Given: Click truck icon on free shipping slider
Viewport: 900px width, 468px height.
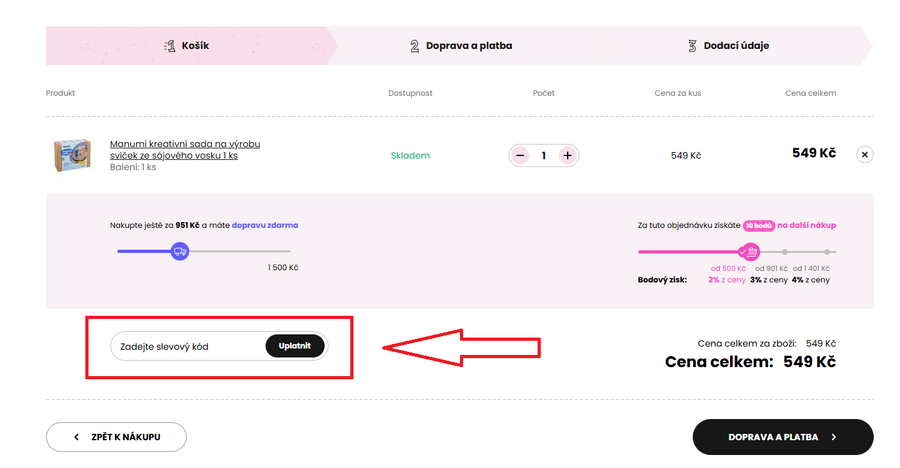Looking at the screenshot, I should click(x=179, y=252).
